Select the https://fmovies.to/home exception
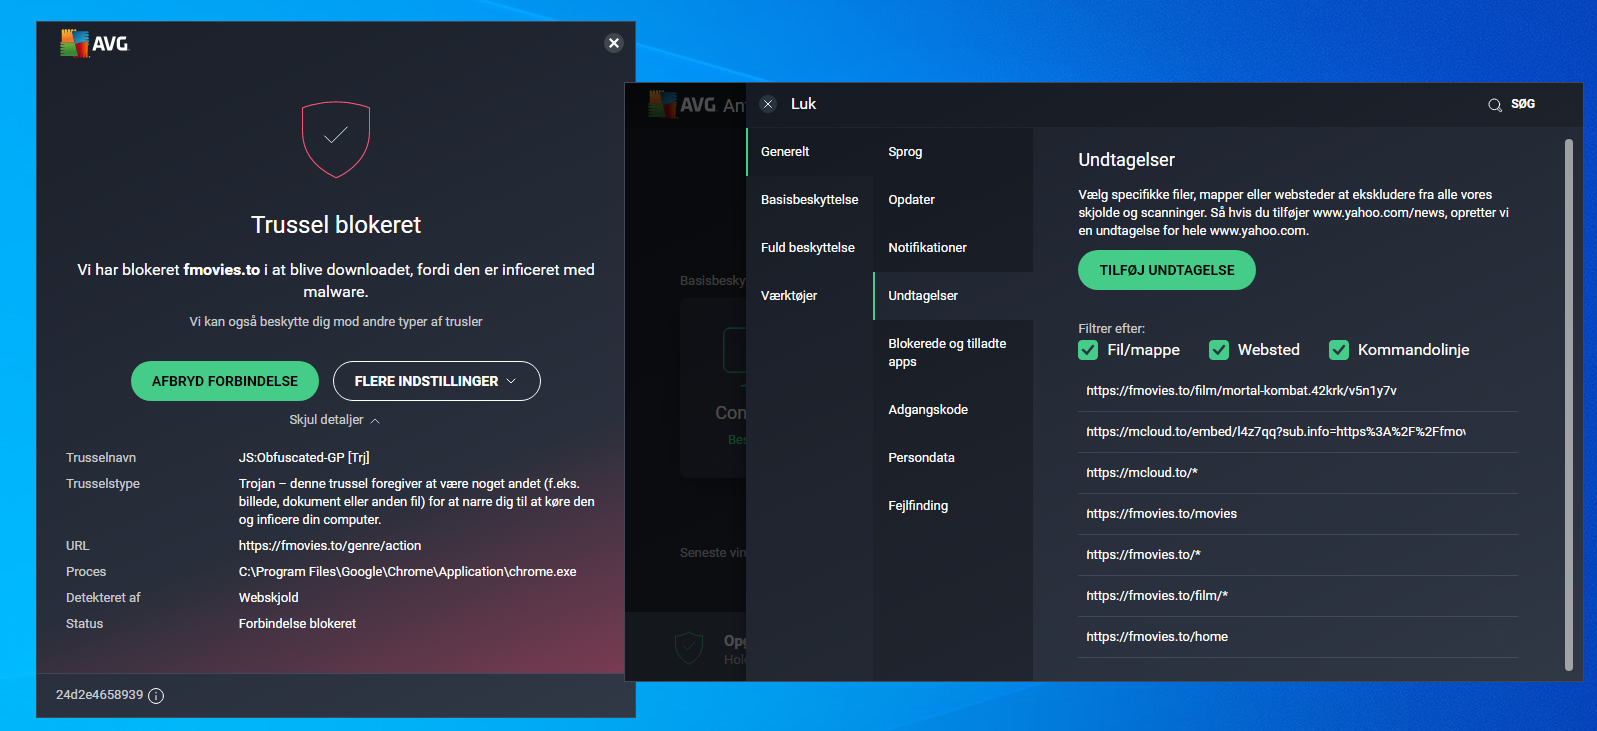 tap(1298, 637)
